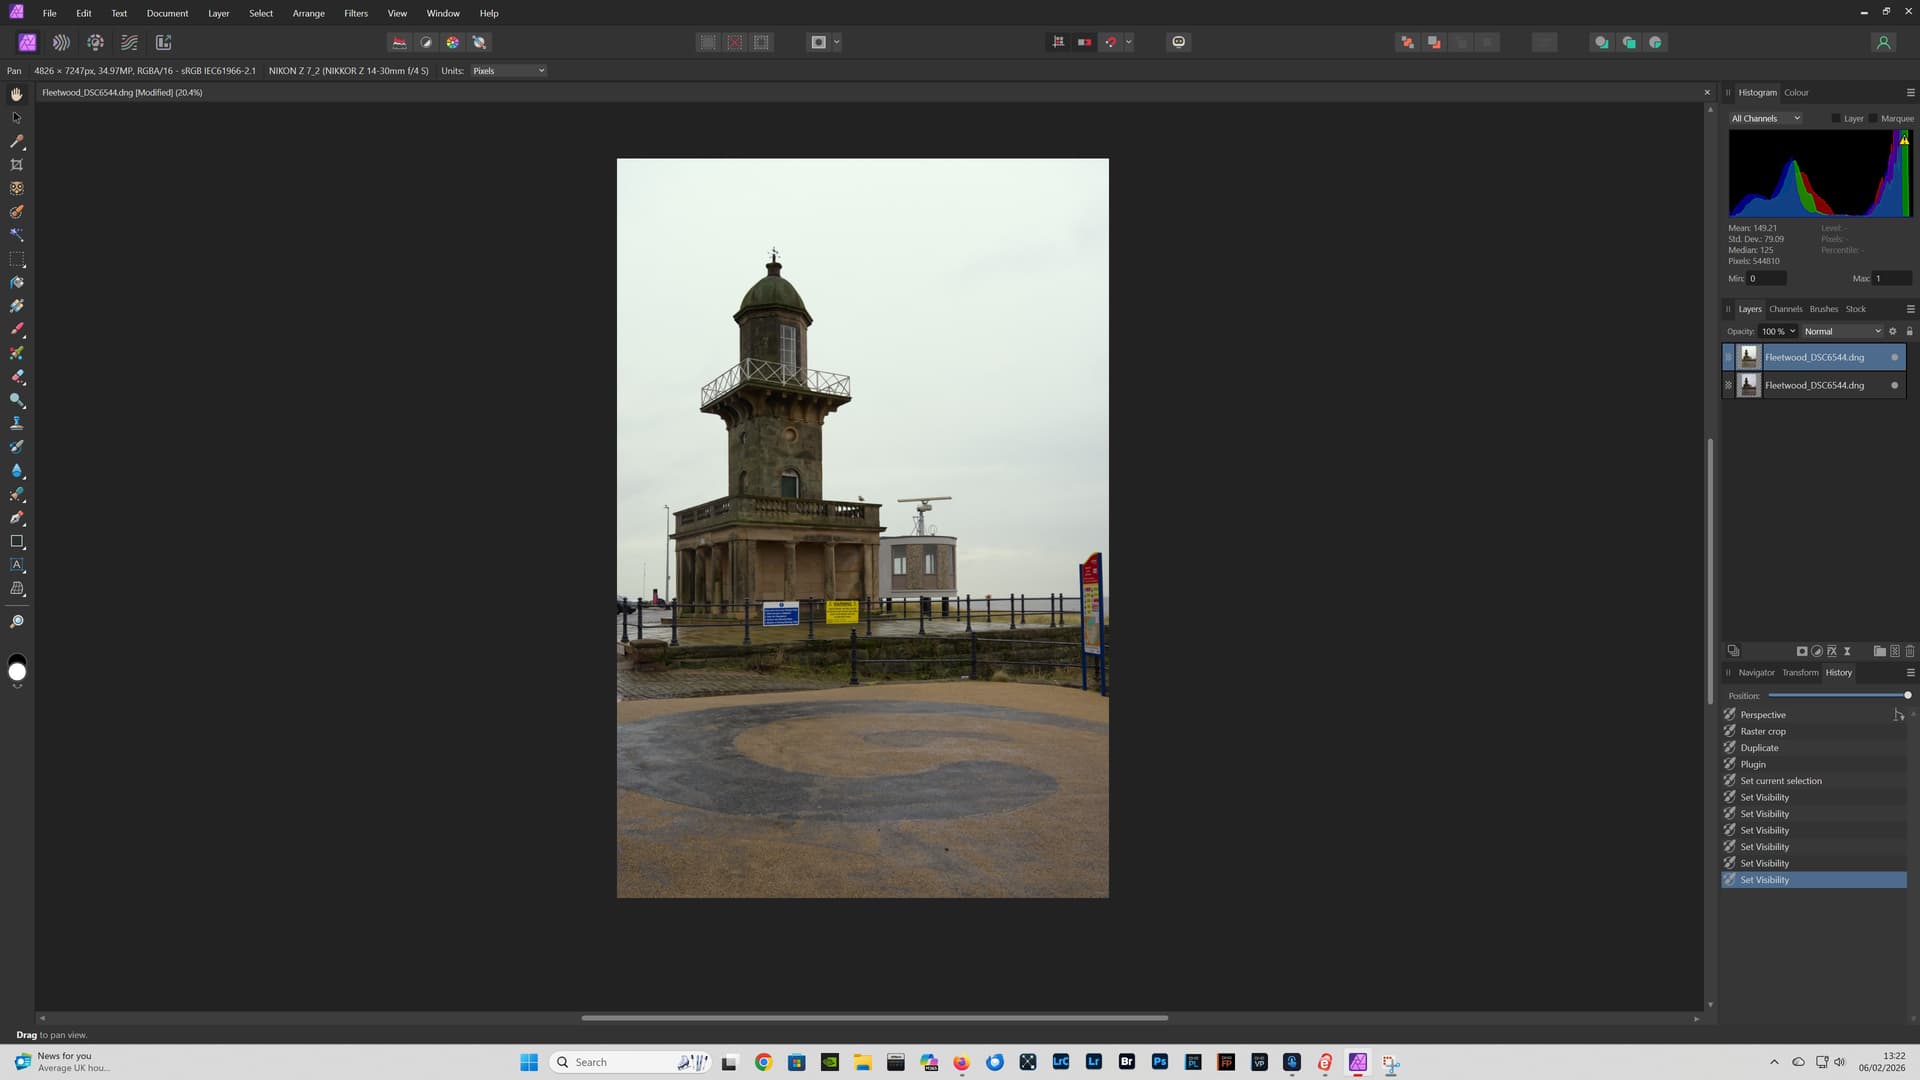Enable the Marquee checkbox in Histogram
This screenshot has width=1920, height=1080.
(1874, 118)
